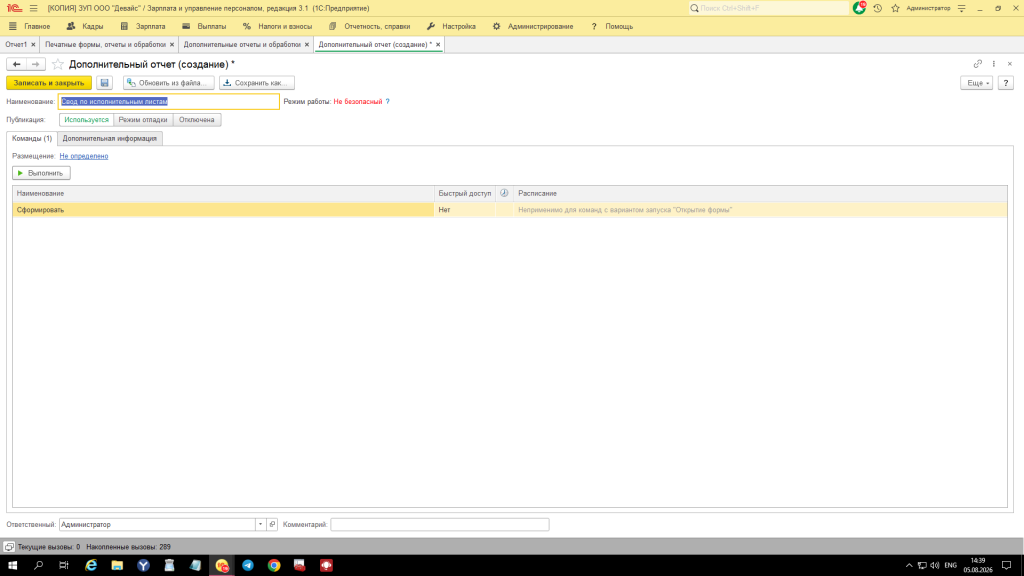Click Записать и закрыть button
This screenshot has height=576, width=1024.
(49, 83)
